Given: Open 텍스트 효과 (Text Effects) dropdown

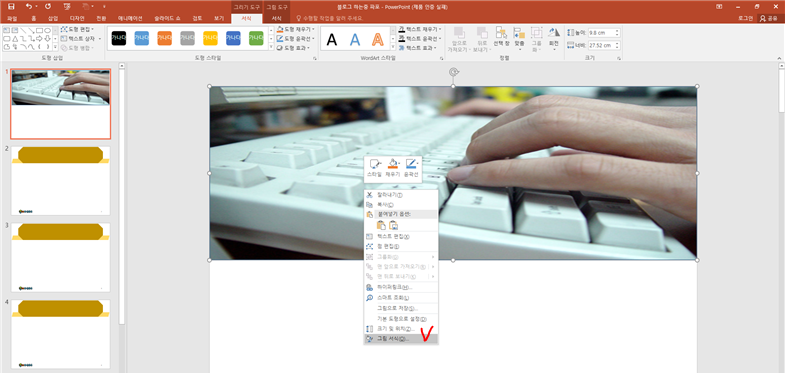Looking at the screenshot, I should [x=418, y=48].
